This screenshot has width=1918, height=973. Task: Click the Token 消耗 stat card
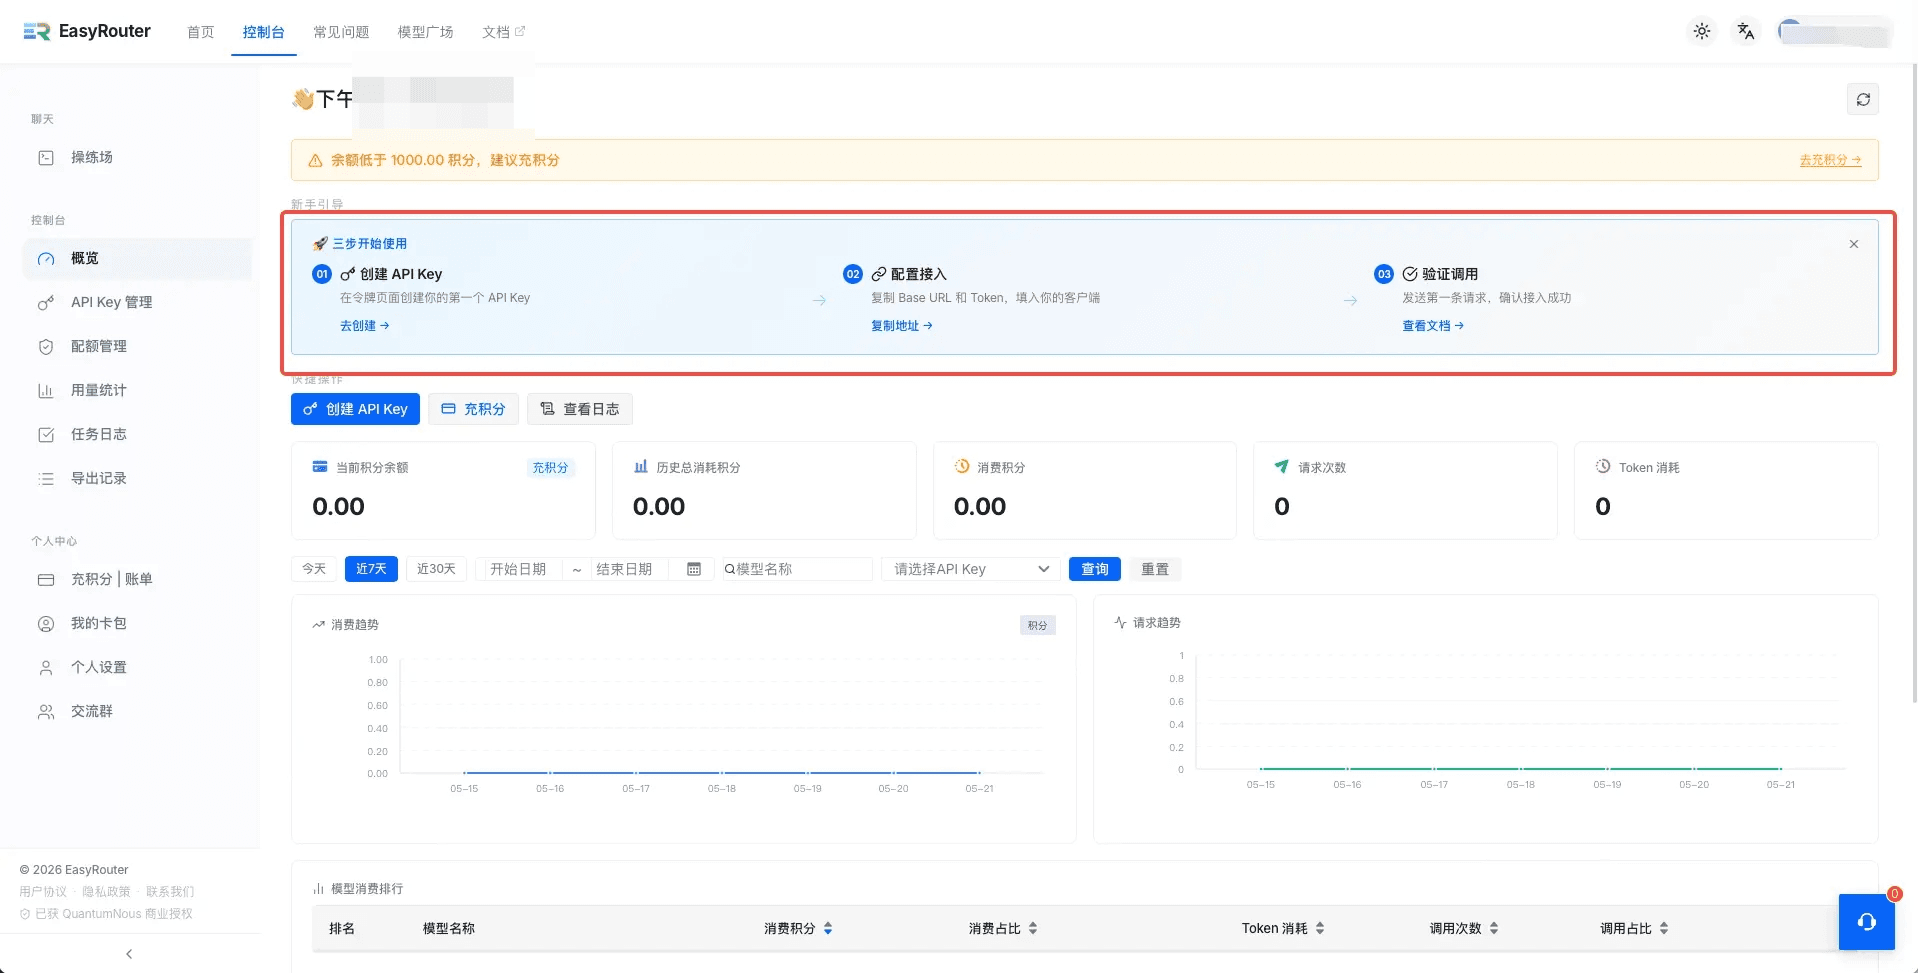[x=1726, y=490]
